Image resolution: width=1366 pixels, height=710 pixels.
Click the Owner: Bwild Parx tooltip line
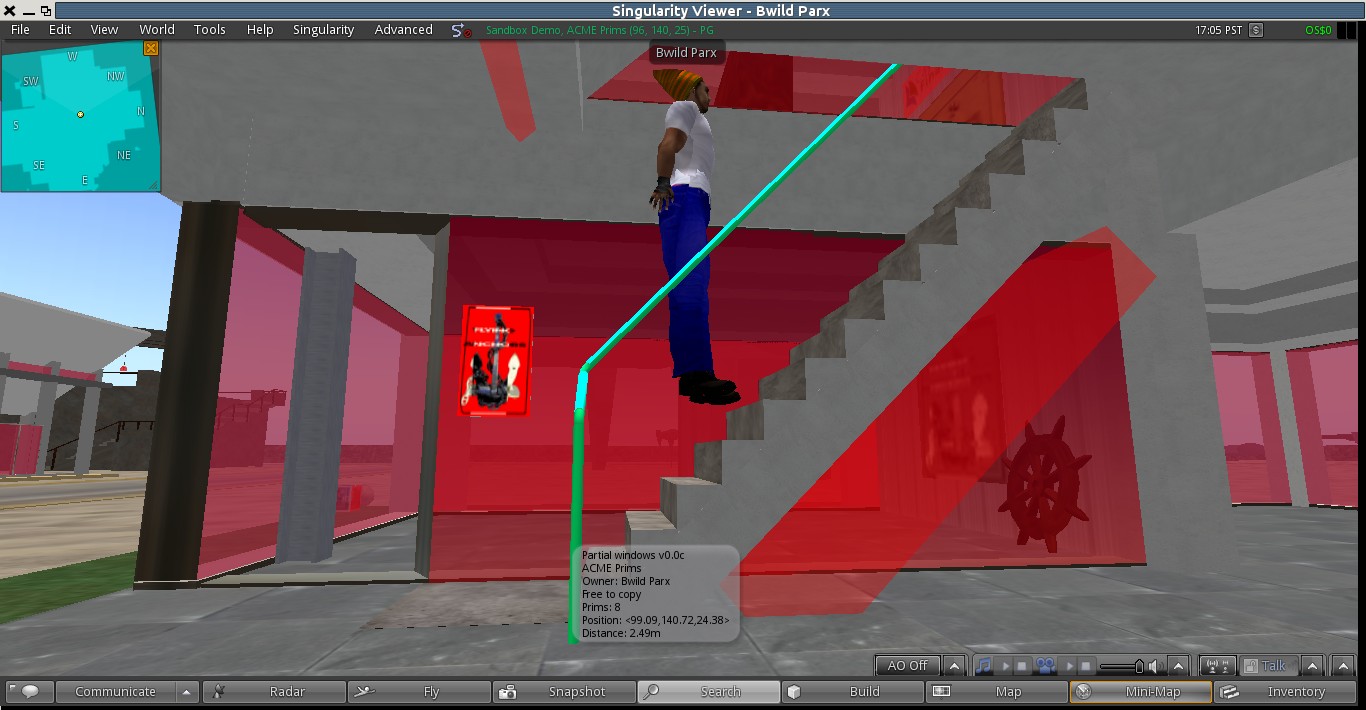[x=626, y=581]
